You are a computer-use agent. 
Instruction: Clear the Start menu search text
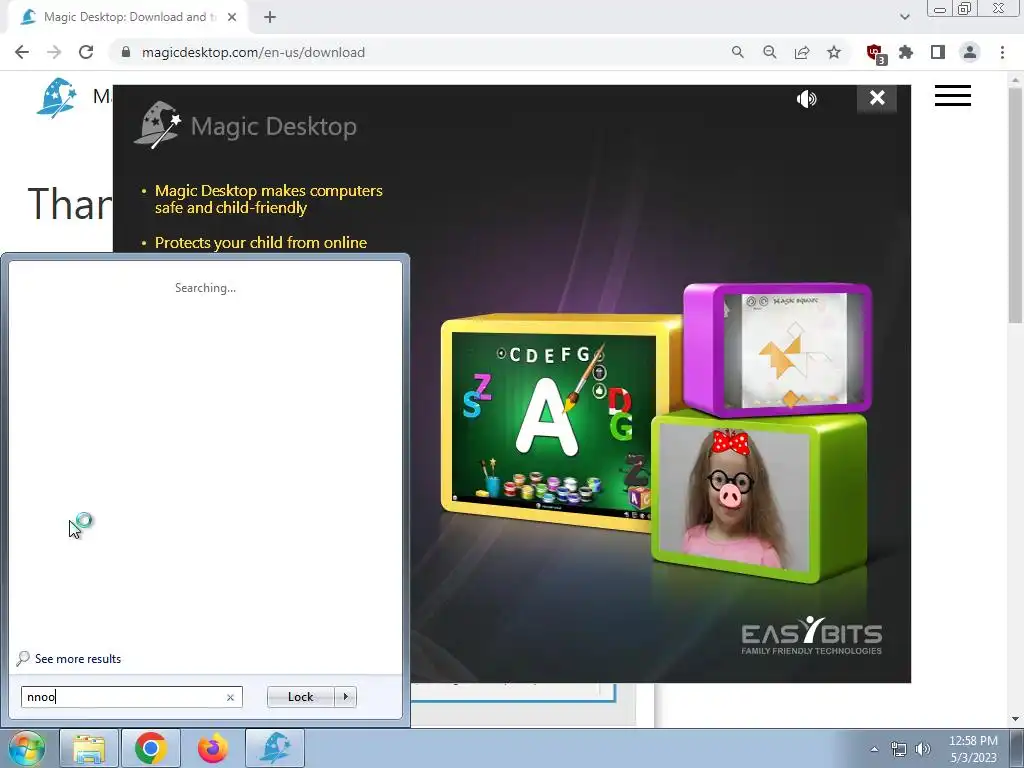pos(231,697)
